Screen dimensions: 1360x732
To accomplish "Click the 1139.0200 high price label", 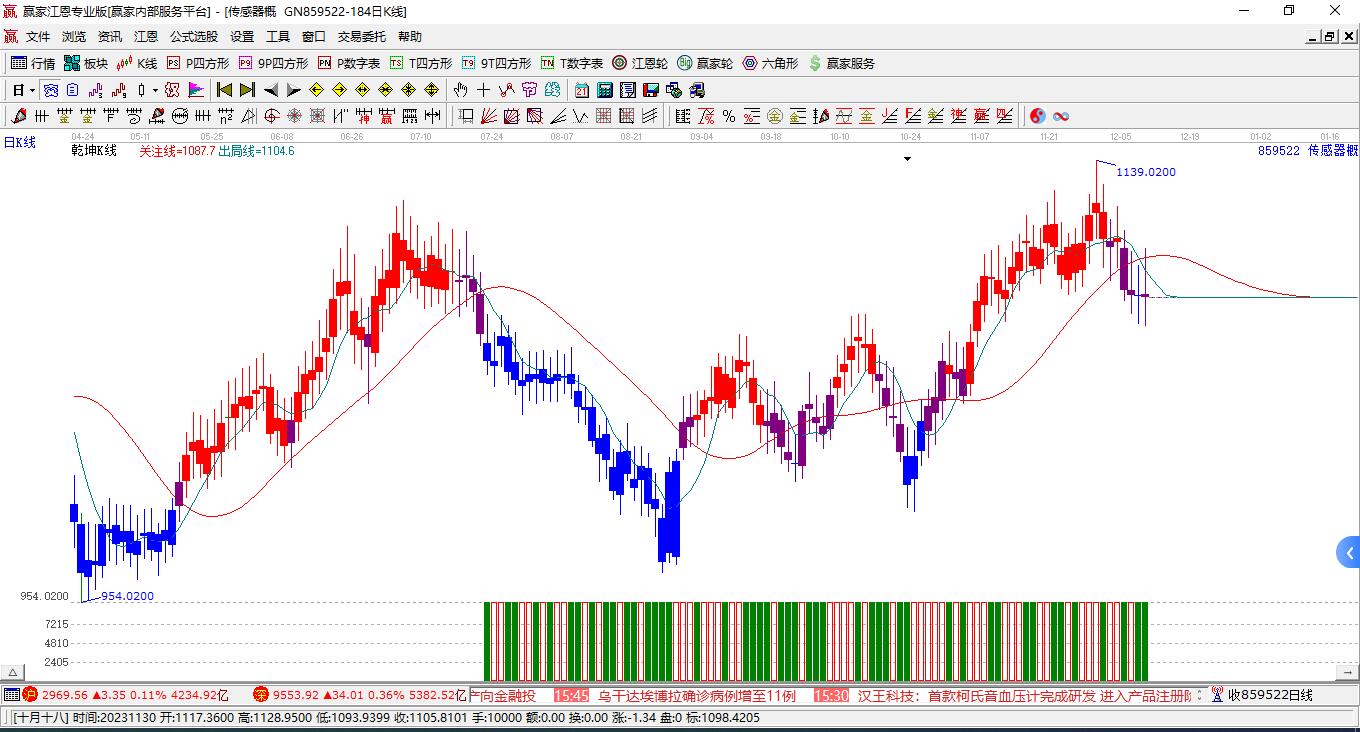I will (x=1146, y=172).
